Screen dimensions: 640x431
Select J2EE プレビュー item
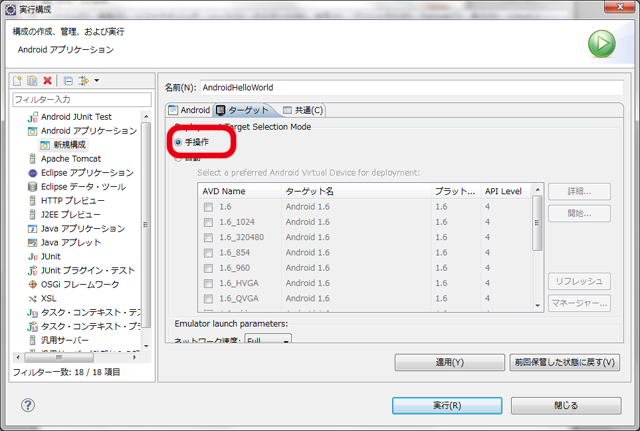pyautogui.click(x=71, y=214)
